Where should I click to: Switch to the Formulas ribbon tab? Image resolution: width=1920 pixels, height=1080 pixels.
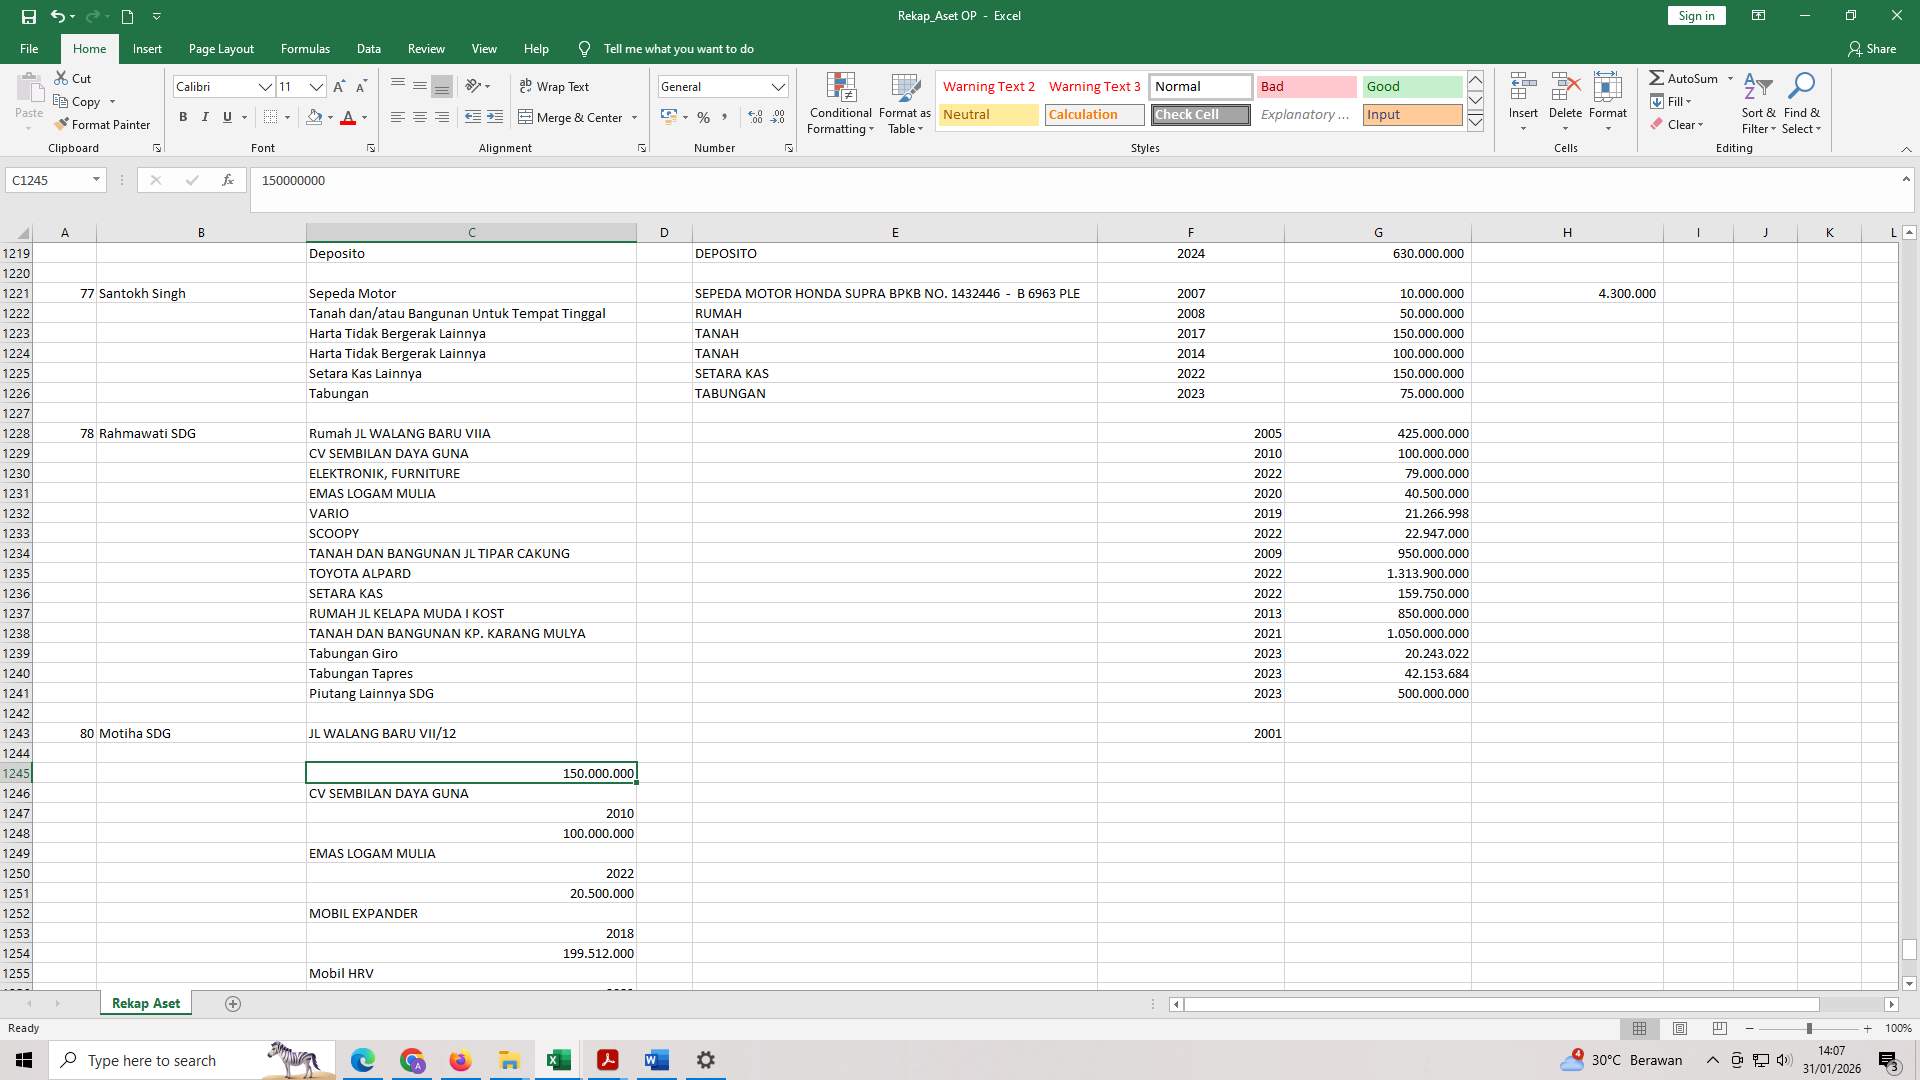tap(305, 48)
